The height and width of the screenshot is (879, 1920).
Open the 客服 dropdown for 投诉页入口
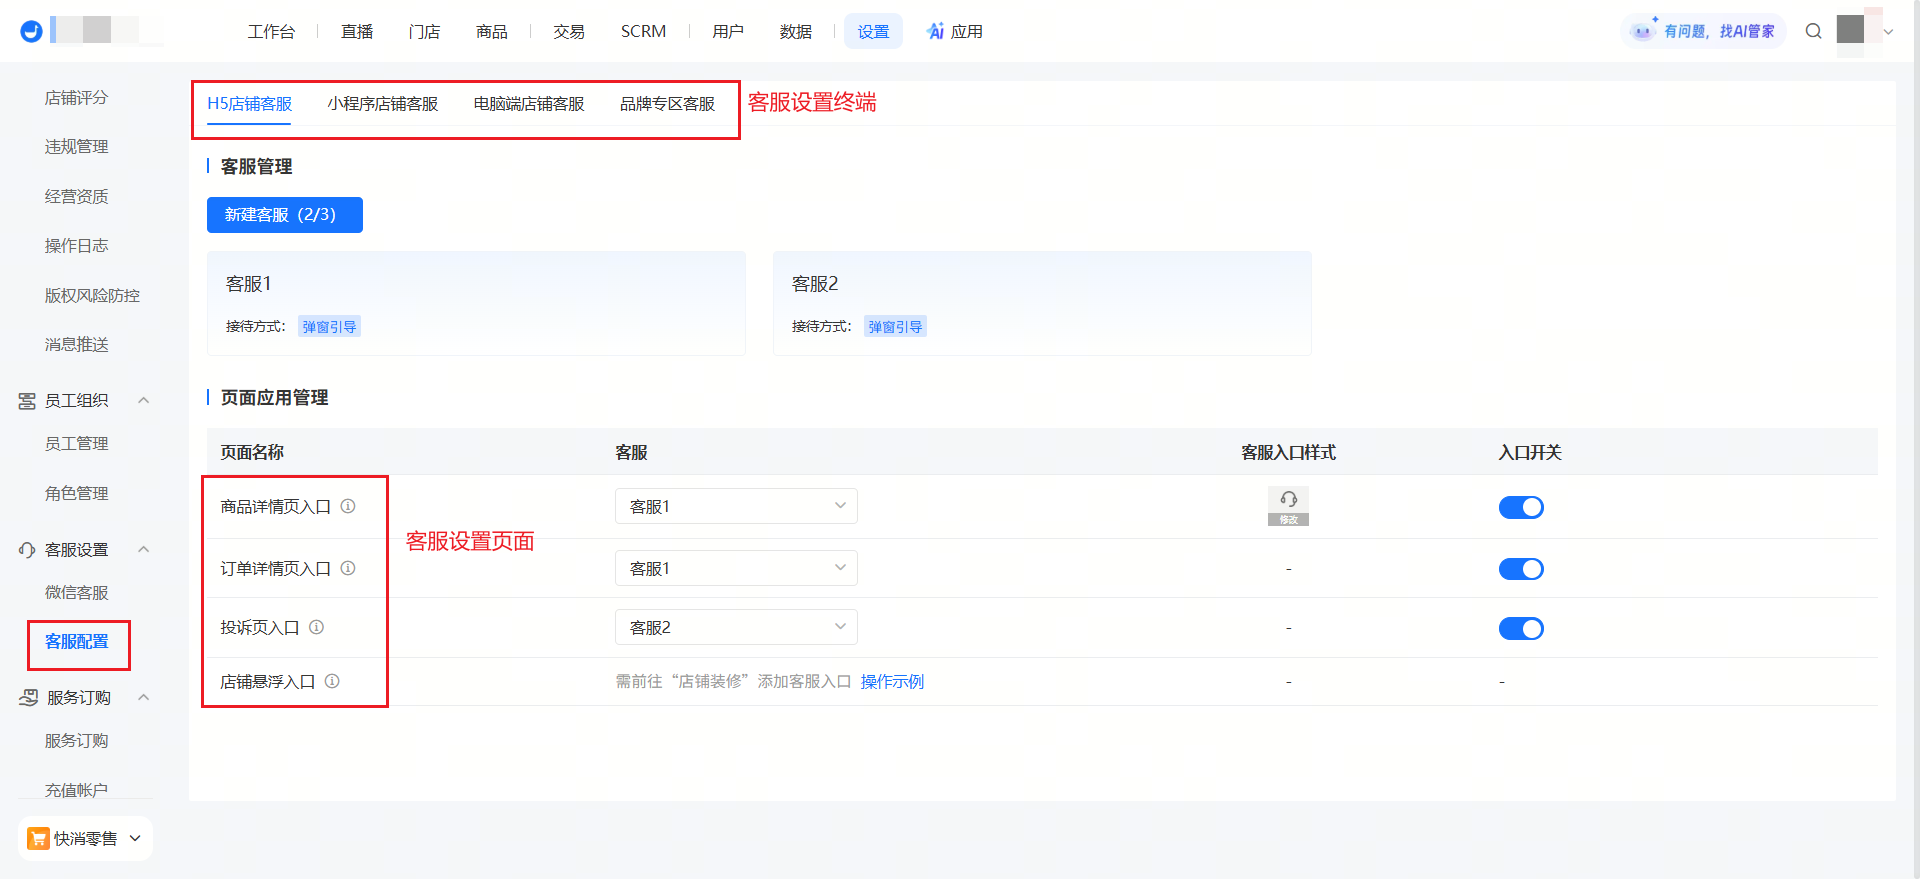point(736,627)
